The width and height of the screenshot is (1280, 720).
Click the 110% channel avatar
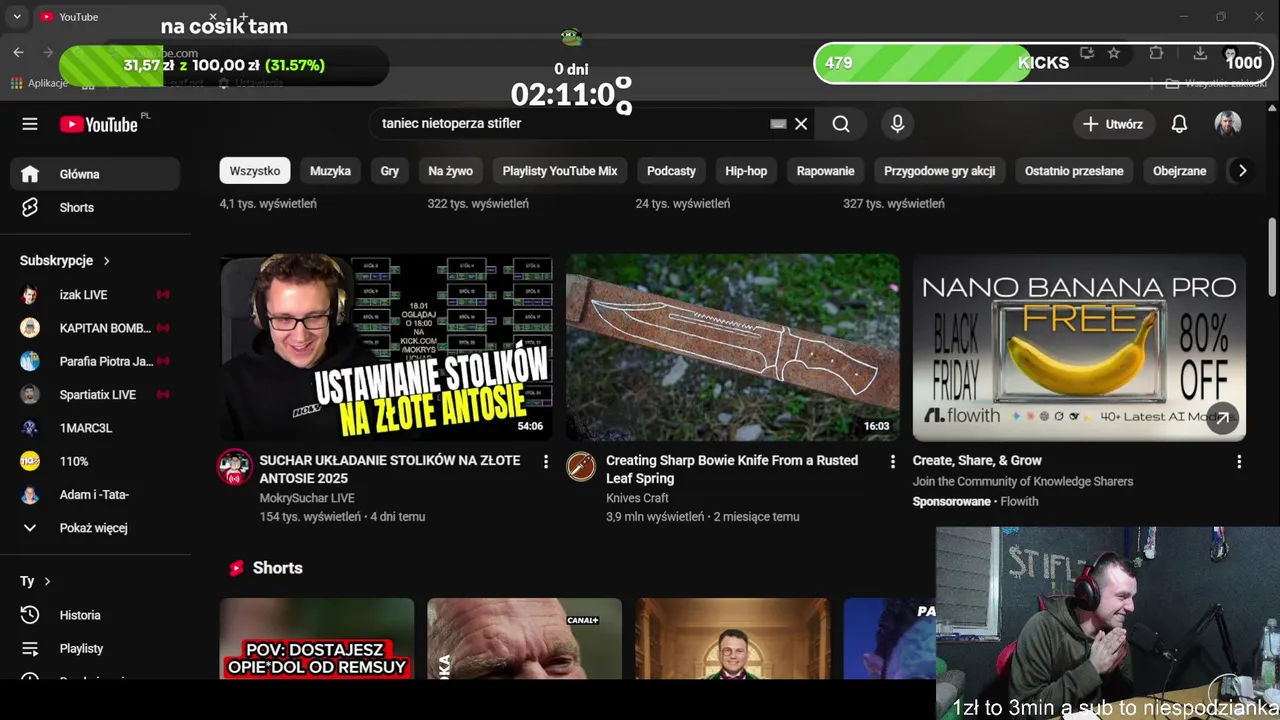point(30,461)
